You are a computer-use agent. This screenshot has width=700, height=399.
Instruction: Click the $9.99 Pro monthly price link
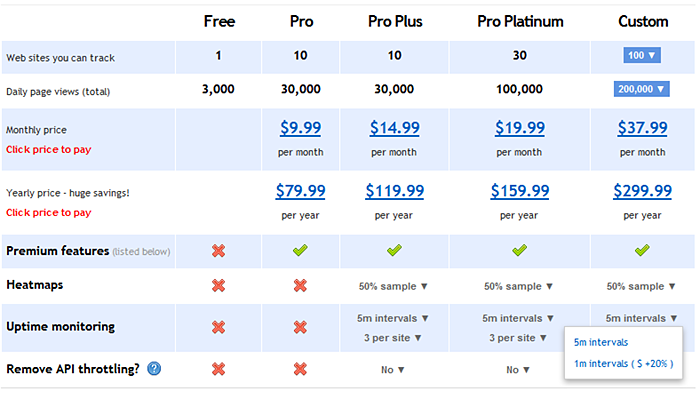pos(300,128)
